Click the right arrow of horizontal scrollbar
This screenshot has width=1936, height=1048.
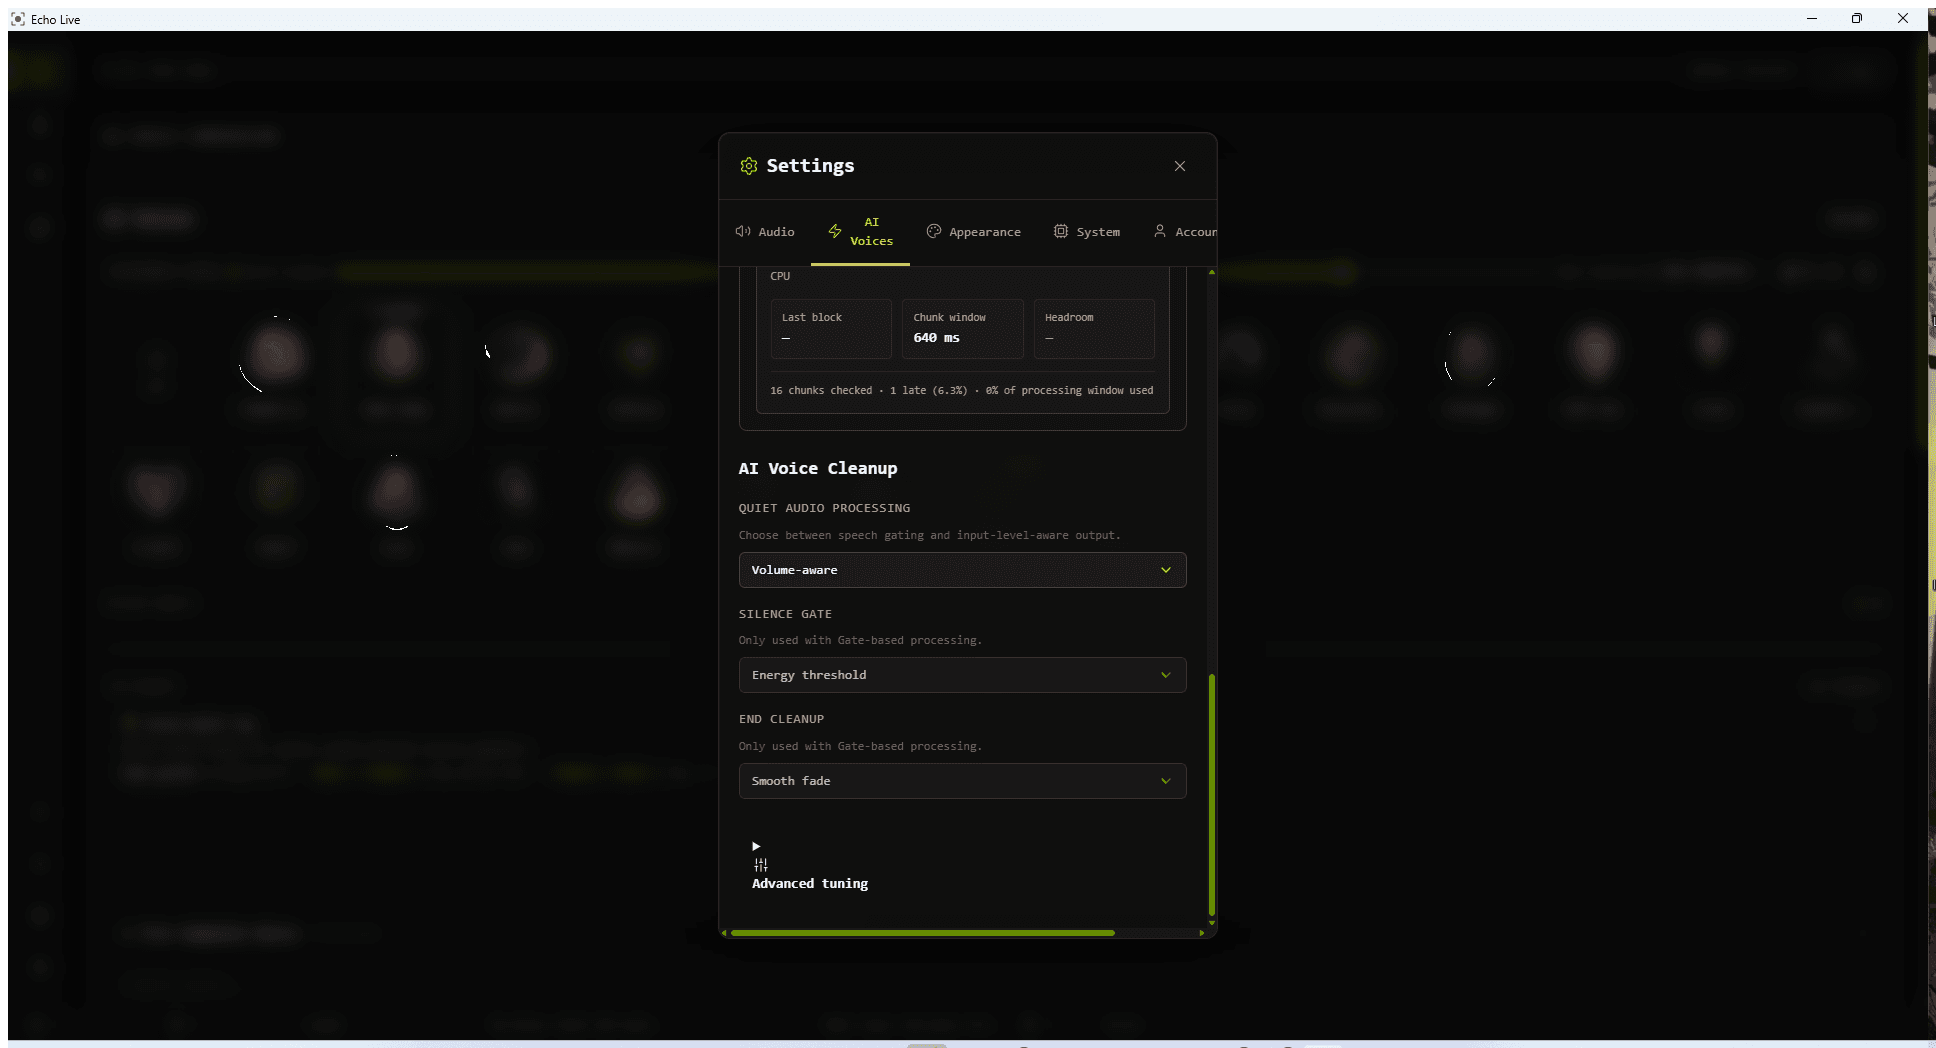point(1202,933)
